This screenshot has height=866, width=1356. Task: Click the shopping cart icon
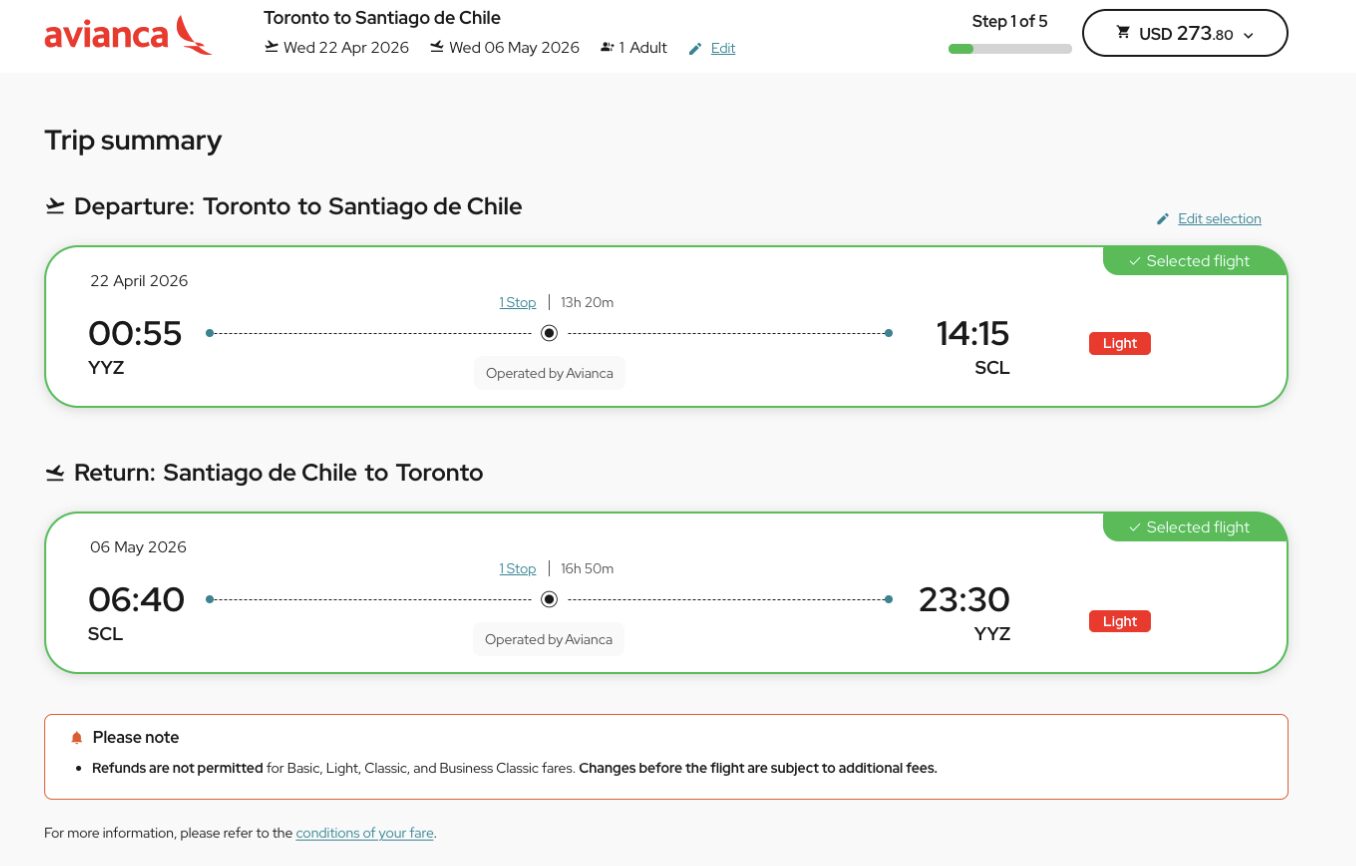click(1123, 33)
